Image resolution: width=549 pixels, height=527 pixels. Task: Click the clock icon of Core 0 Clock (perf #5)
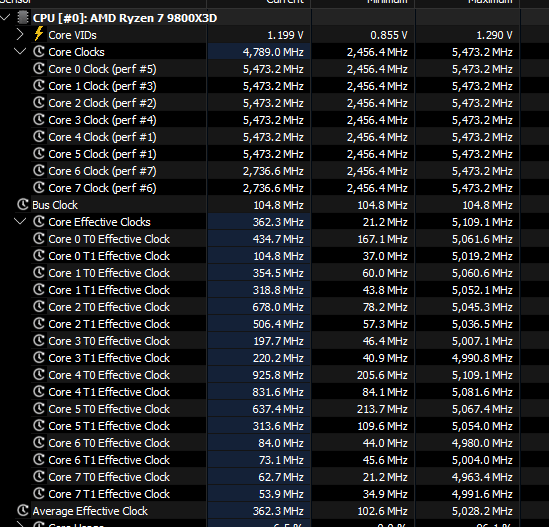[39, 68]
